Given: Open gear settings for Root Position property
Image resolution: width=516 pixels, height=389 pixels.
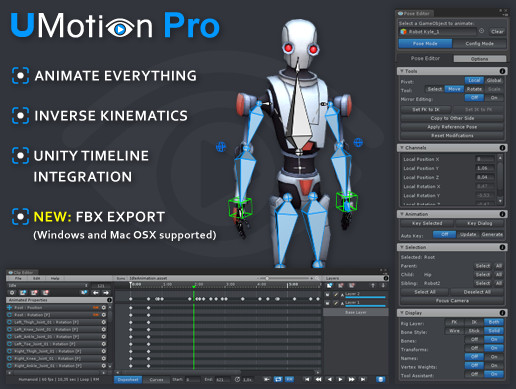Looking at the screenshot, I should point(104,307).
